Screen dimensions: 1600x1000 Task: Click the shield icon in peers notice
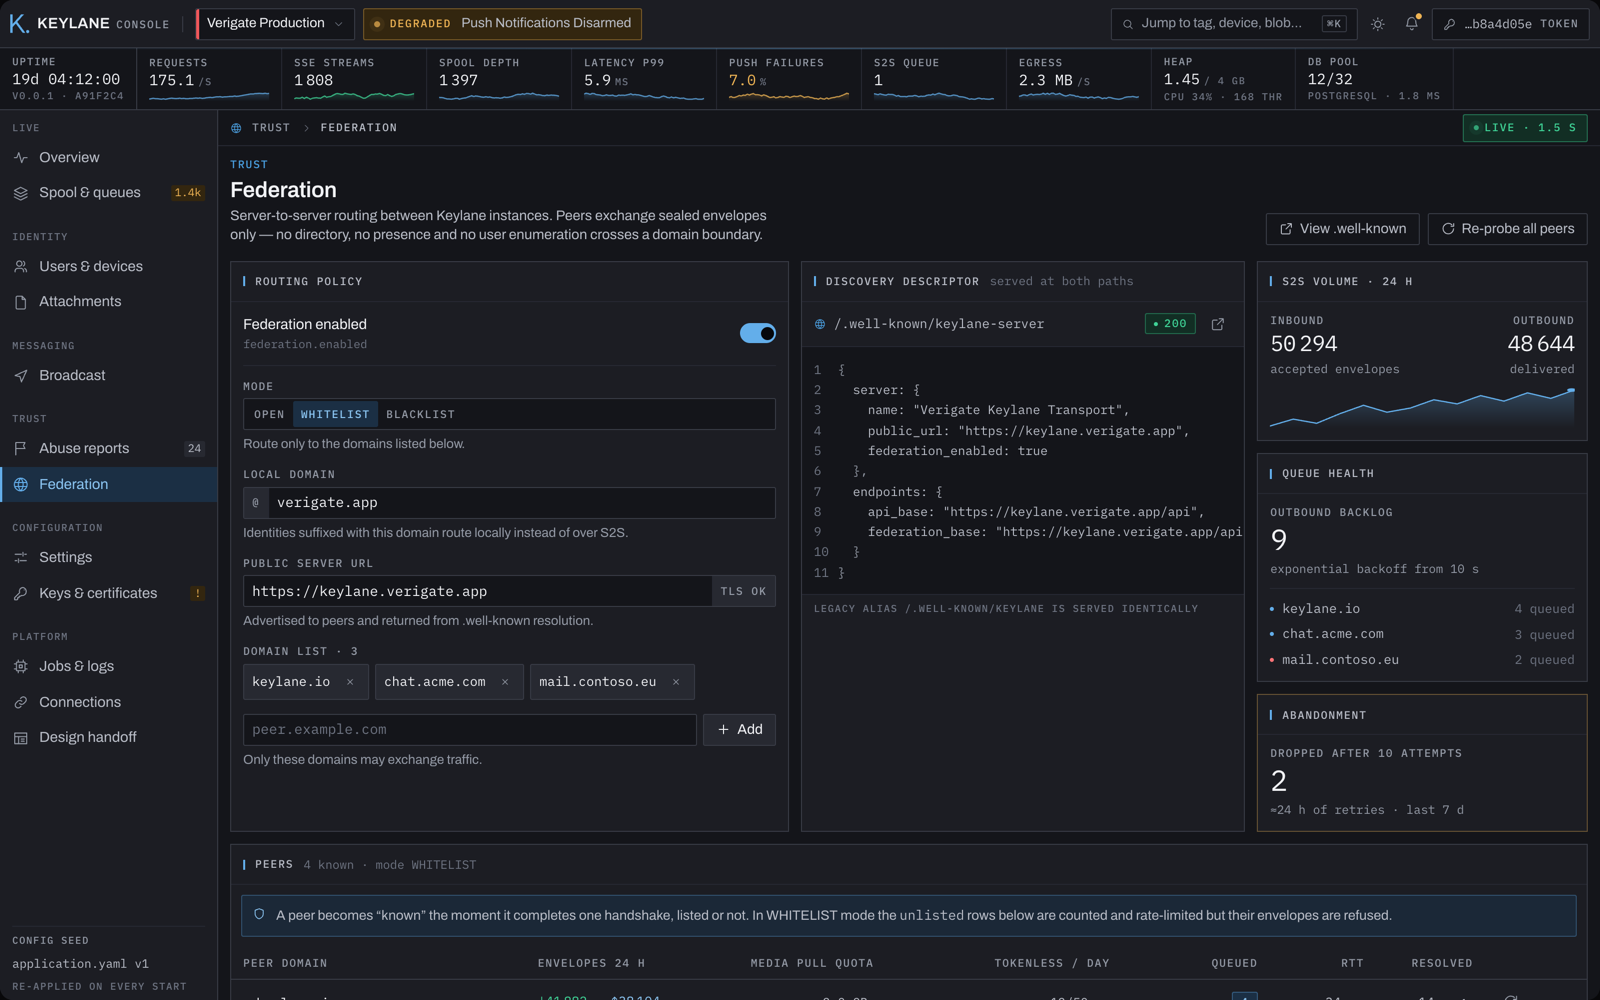(259, 914)
